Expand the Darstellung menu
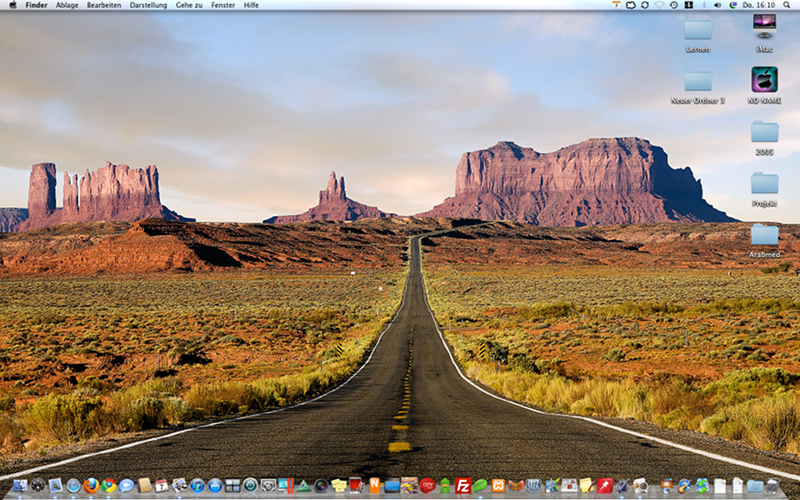Viewport: 800px width, 500px height. click(x=148, y=5)
